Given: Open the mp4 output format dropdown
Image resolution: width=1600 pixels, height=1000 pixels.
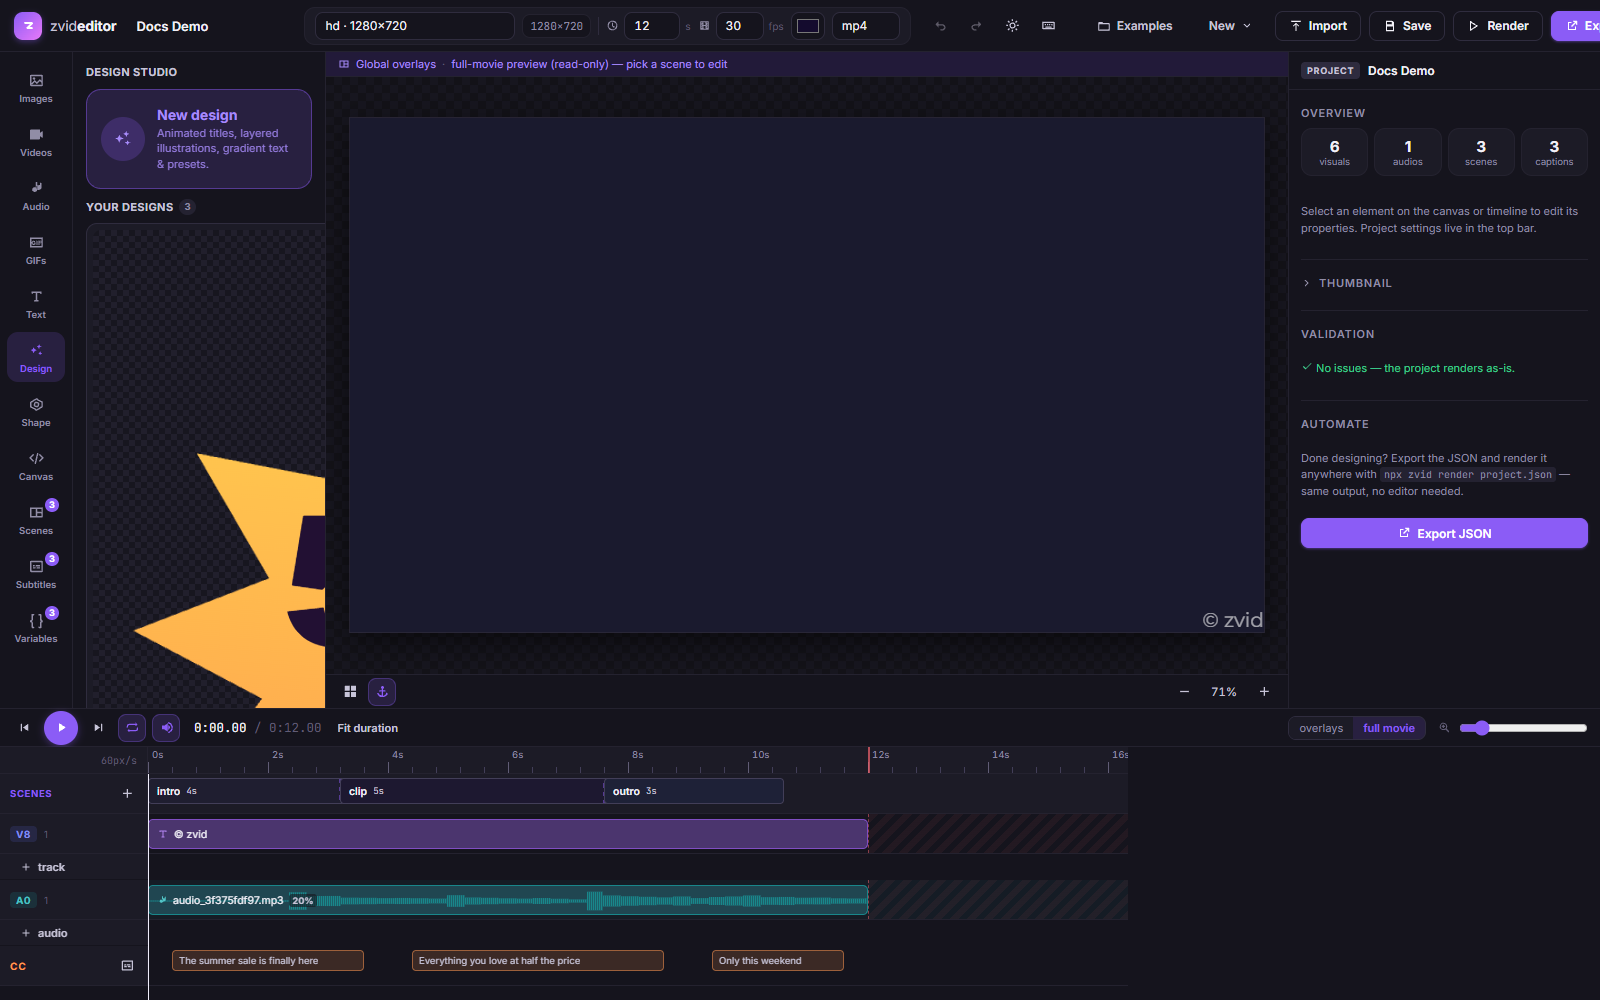Looking at the screenshot, I should pyautogui.click(x=866, y=26).
